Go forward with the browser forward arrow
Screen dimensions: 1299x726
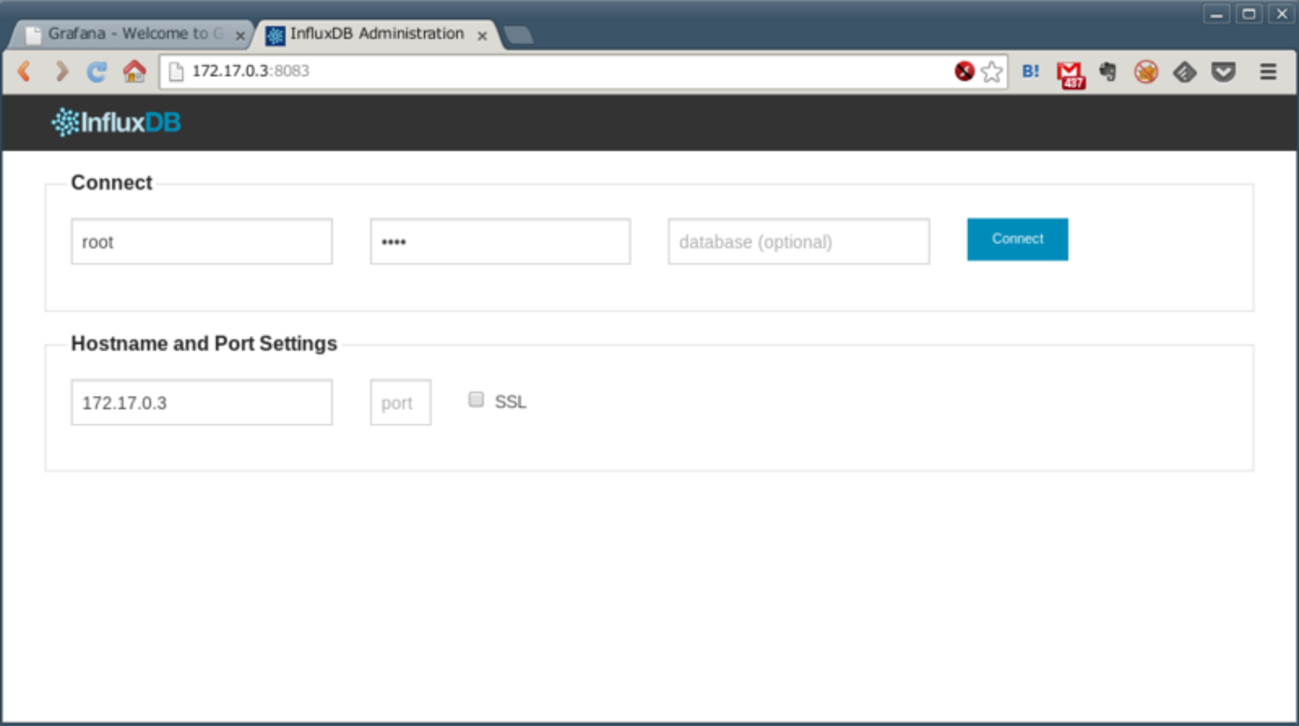[x=61, y=71]
